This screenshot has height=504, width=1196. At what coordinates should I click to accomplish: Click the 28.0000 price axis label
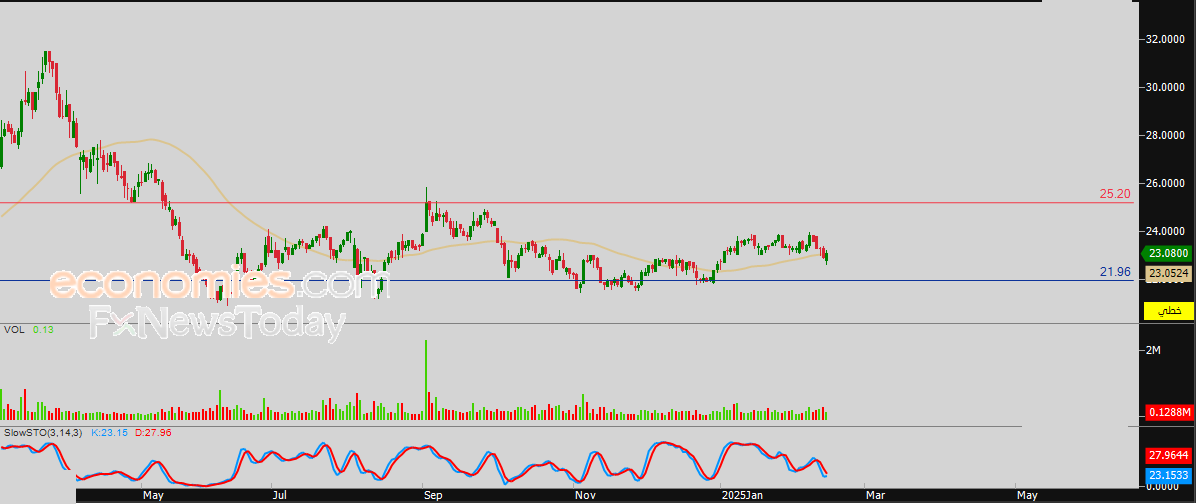coord(1165,136)
